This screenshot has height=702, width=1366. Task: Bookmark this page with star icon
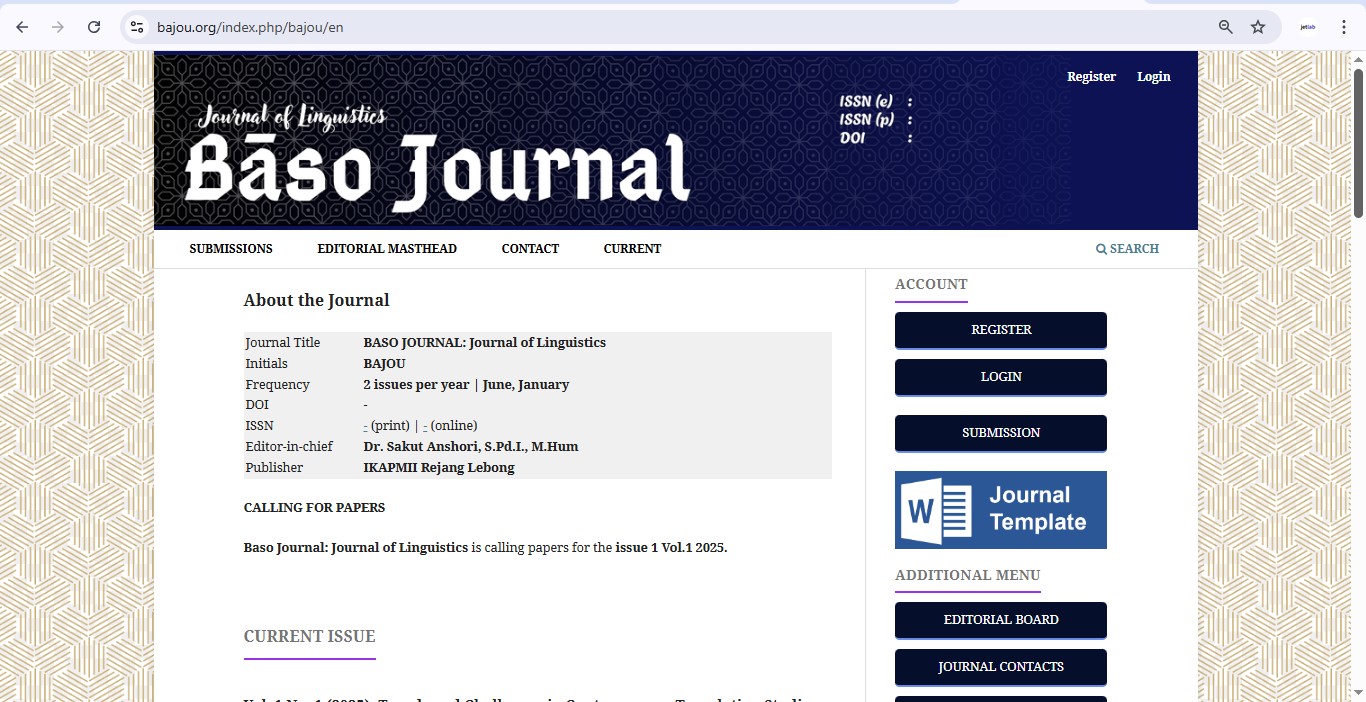[x=1258, y=27]
